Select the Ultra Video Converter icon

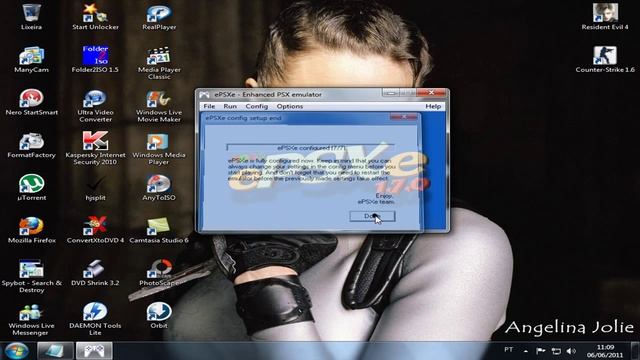[x=95, y=105]
